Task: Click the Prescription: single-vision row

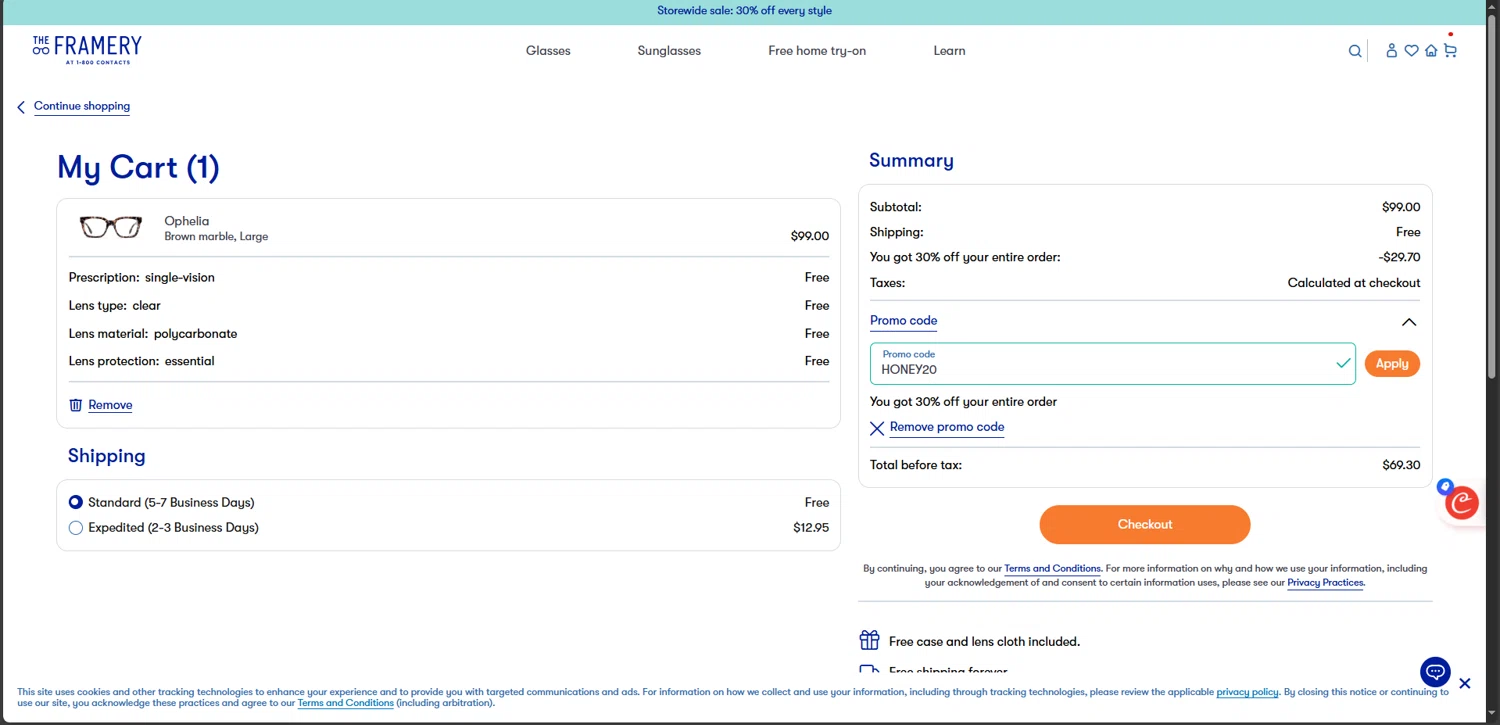Action: coord(449,277)
